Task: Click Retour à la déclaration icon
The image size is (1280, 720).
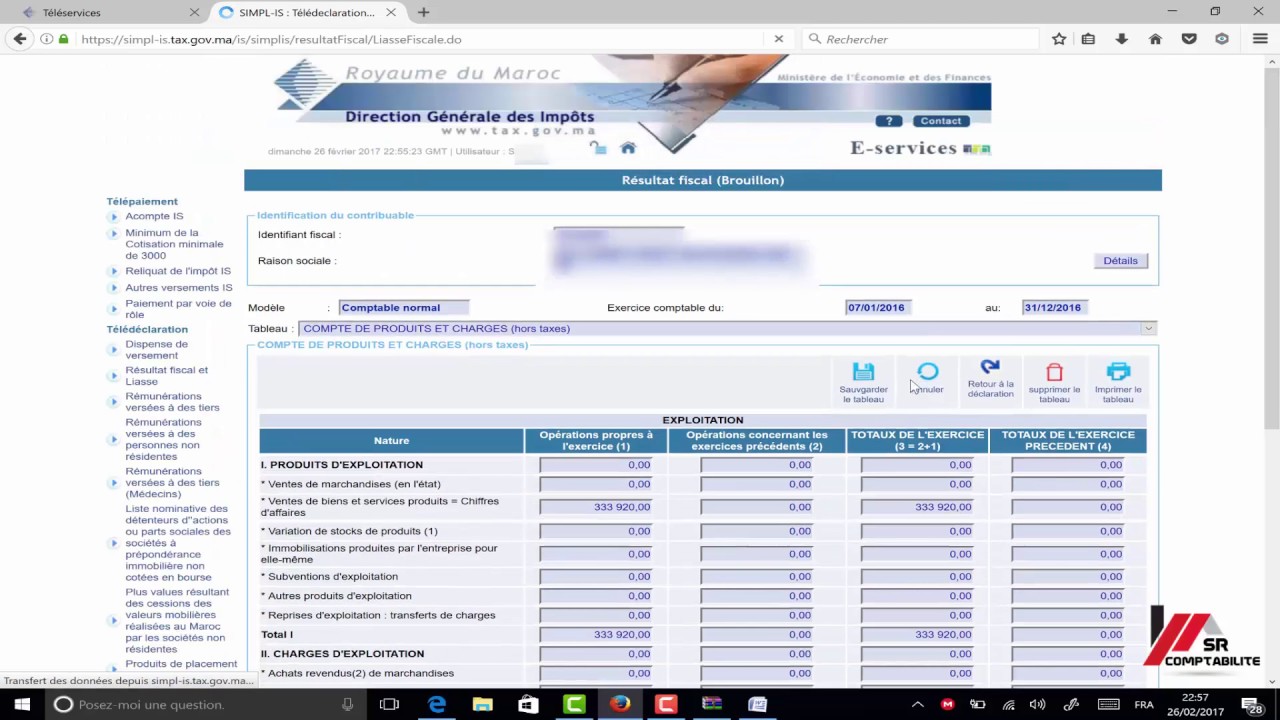Action: pos(990,367)
